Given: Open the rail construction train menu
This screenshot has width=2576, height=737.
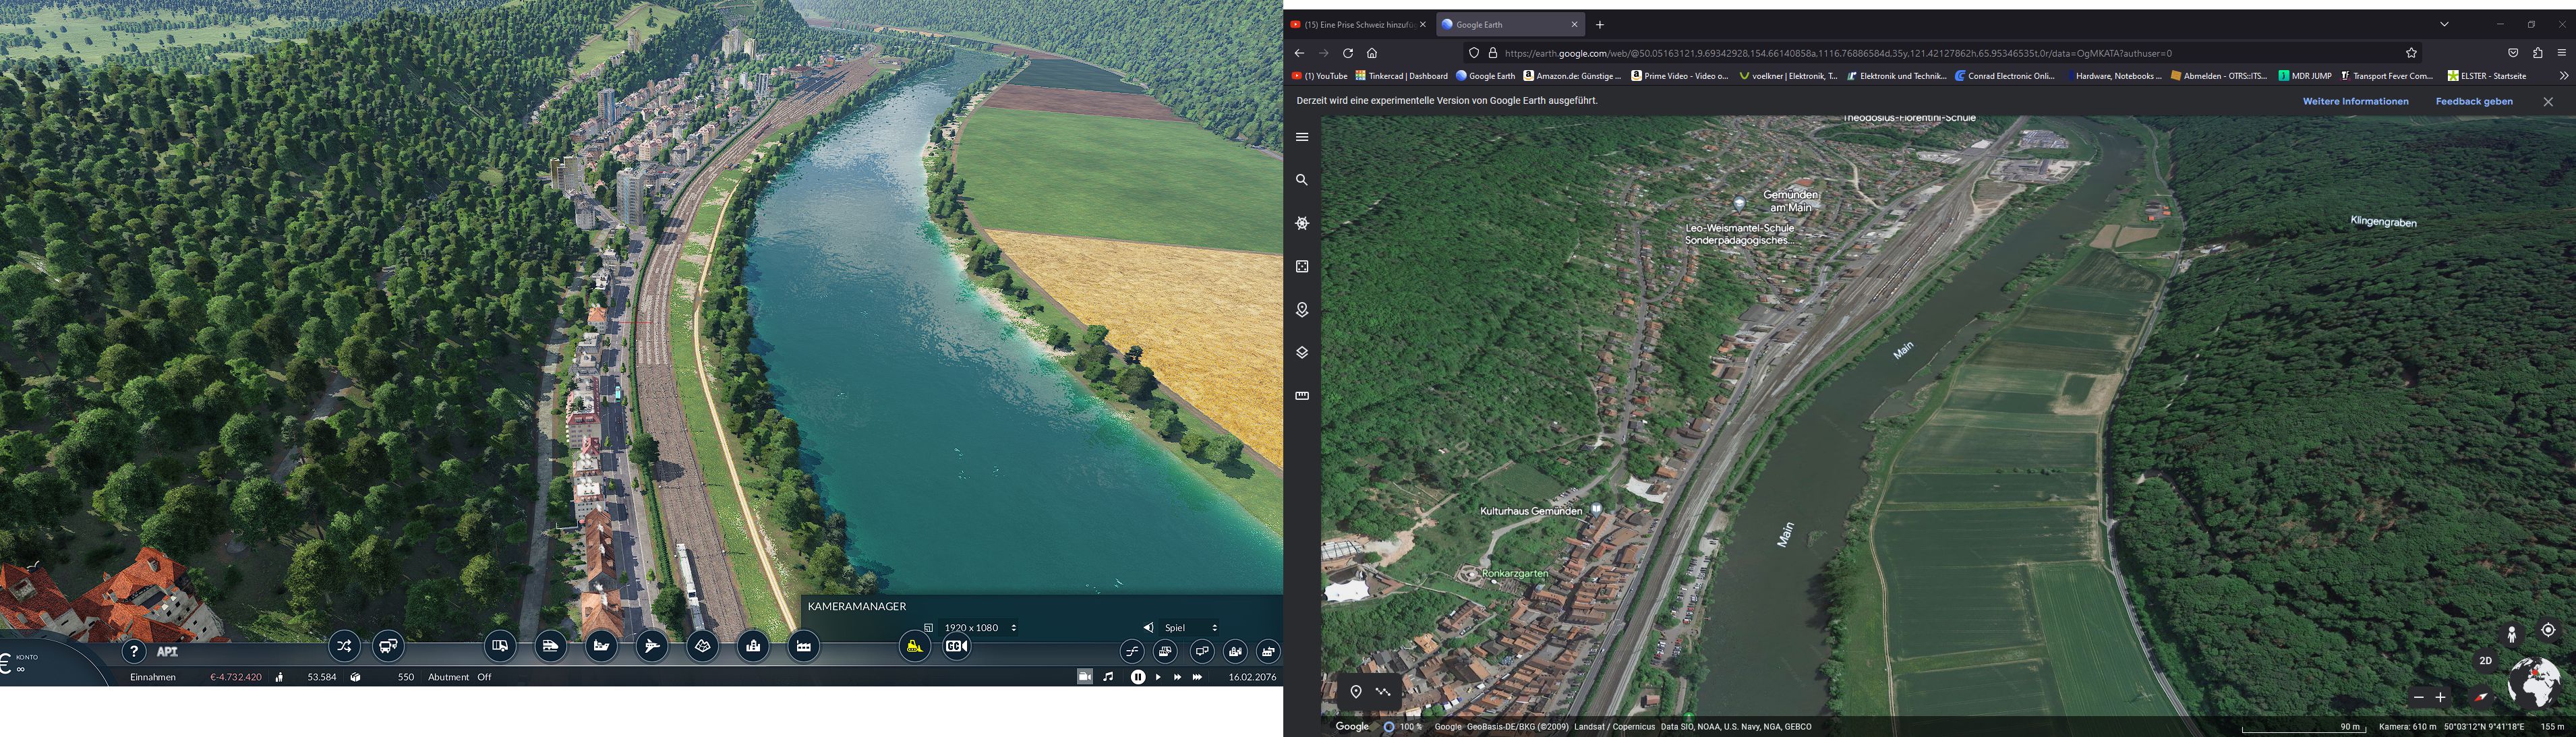Looking at the screenshot, I should point(550,646).
